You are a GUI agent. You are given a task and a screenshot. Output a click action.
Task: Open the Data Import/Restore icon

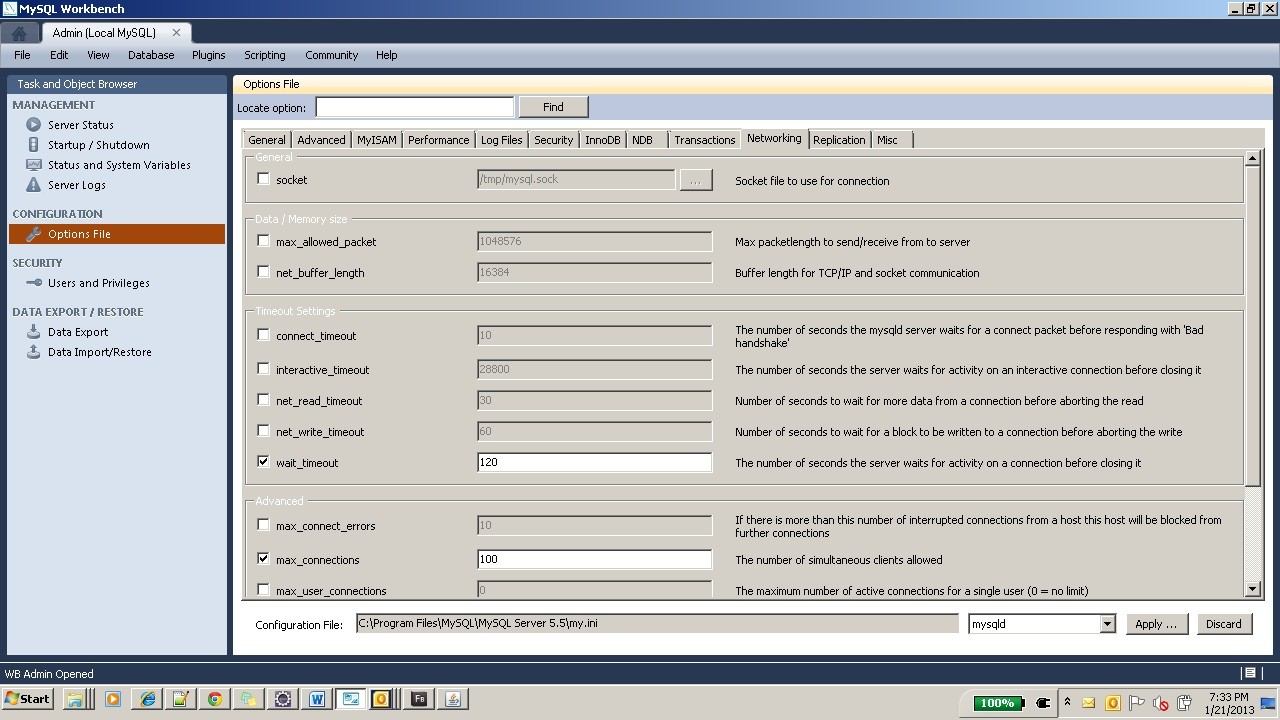[x=33, y=352]
